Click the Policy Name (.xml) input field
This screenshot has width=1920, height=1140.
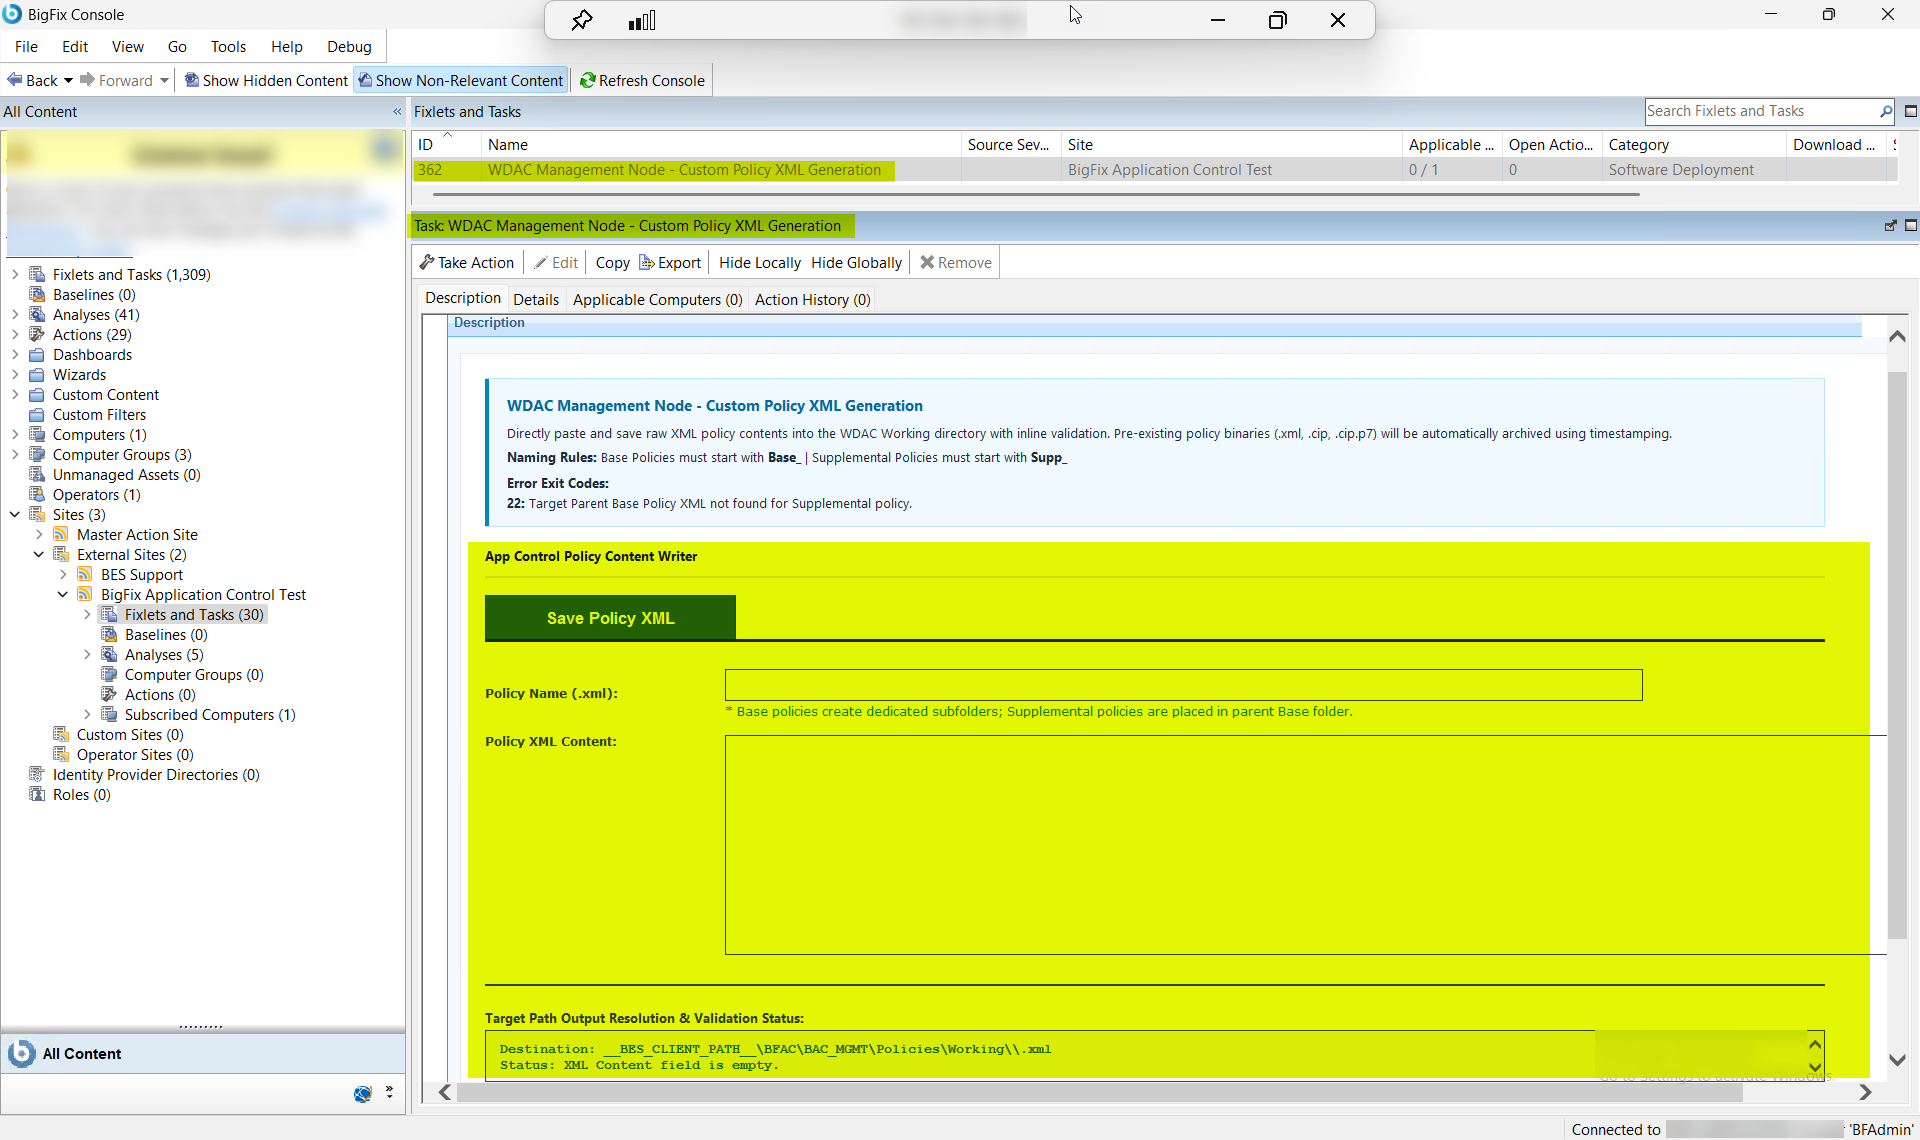pyautogui.click(x=1183, y=685)
